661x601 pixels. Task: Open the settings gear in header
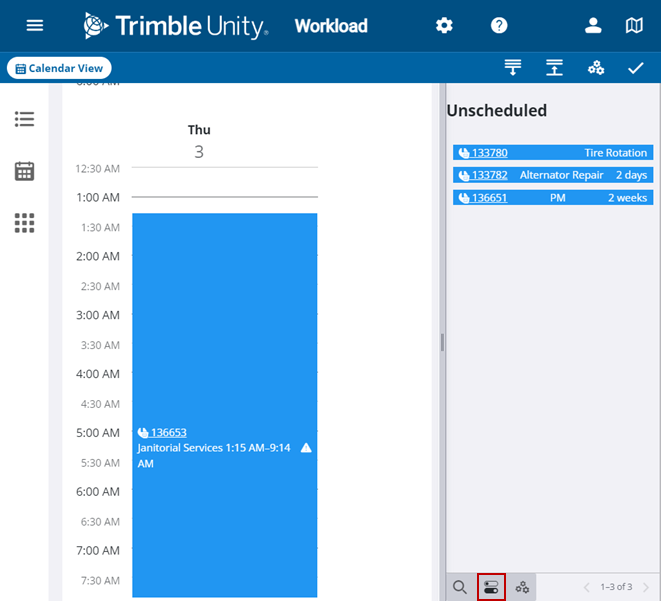[x=444, y=25]
